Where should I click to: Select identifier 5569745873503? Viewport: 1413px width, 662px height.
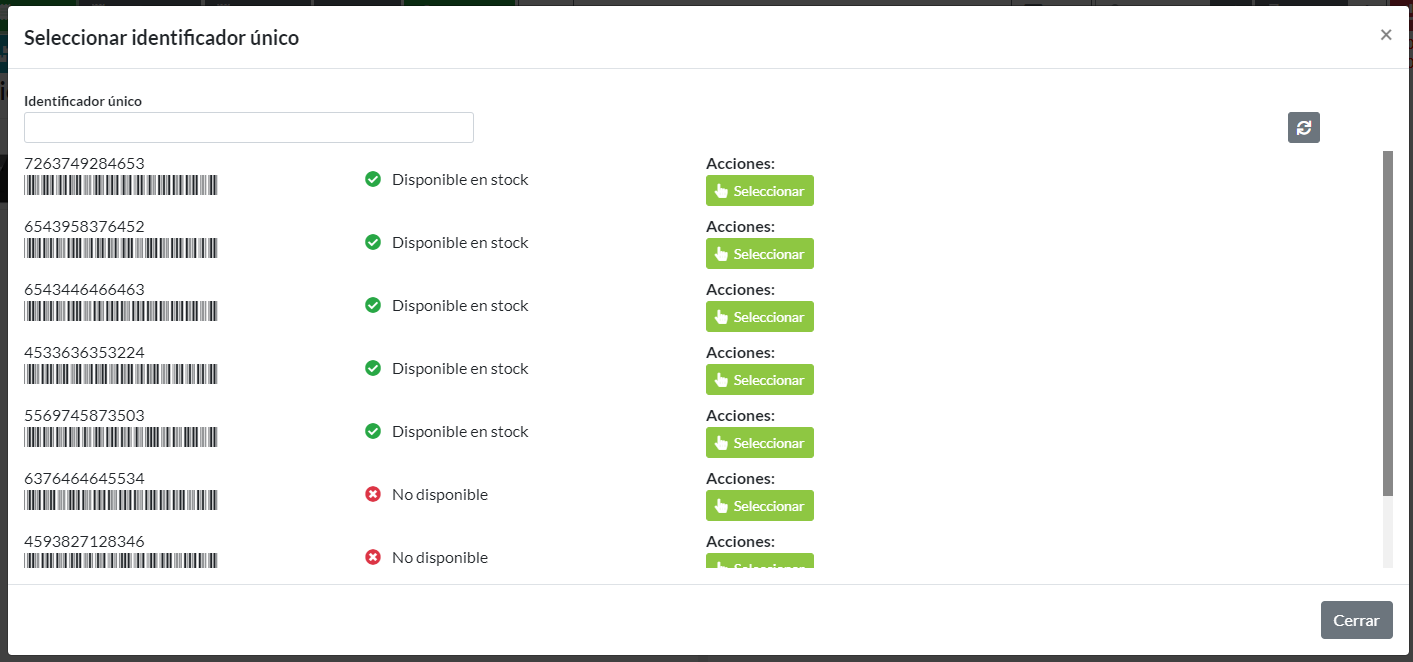[759, 443]
